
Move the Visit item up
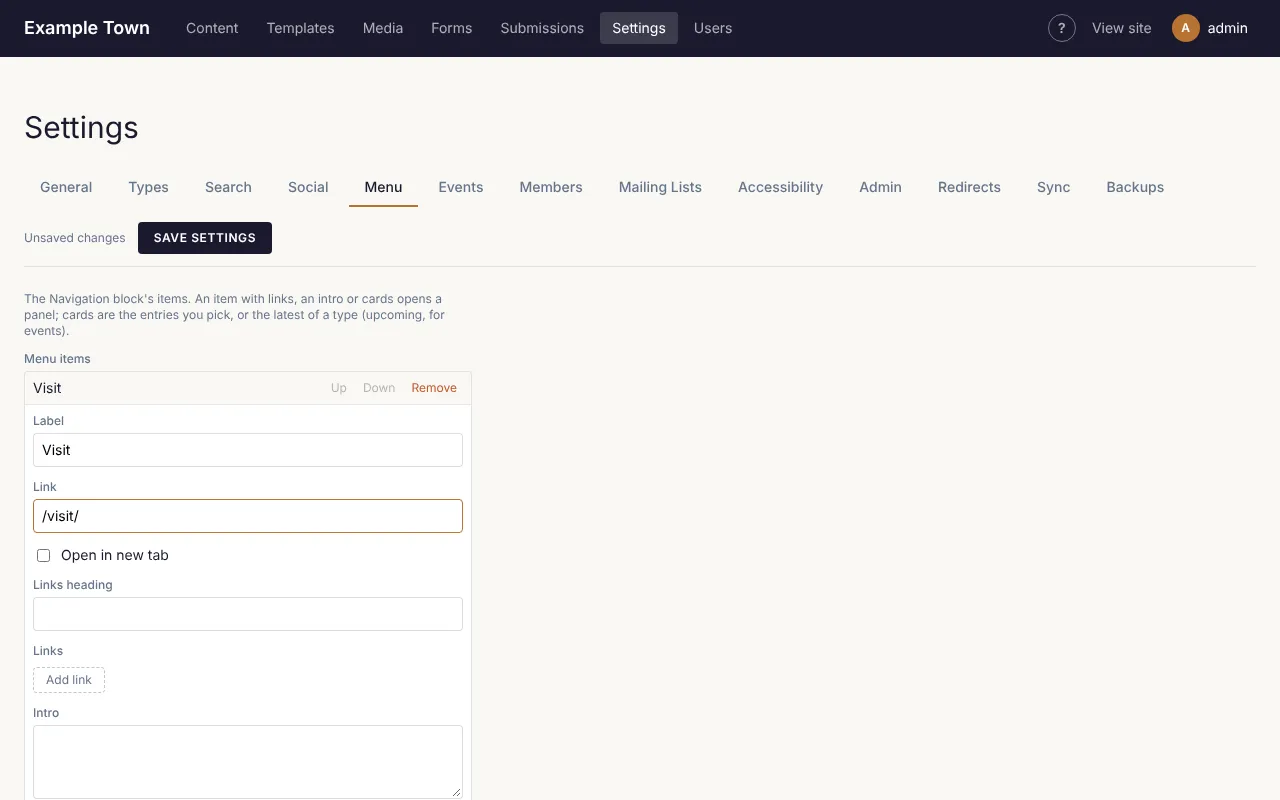339,388
